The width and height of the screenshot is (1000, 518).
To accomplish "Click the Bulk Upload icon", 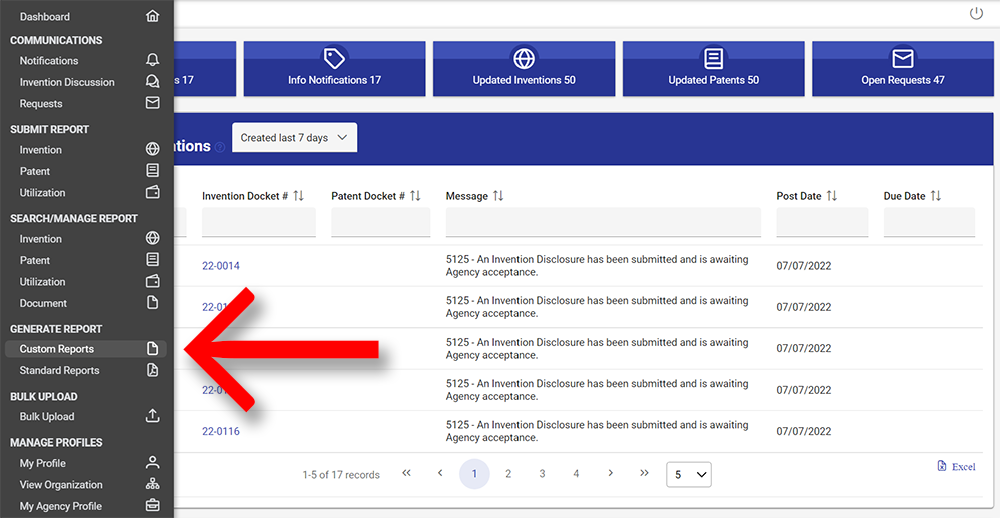I will (x=152, y=416).
